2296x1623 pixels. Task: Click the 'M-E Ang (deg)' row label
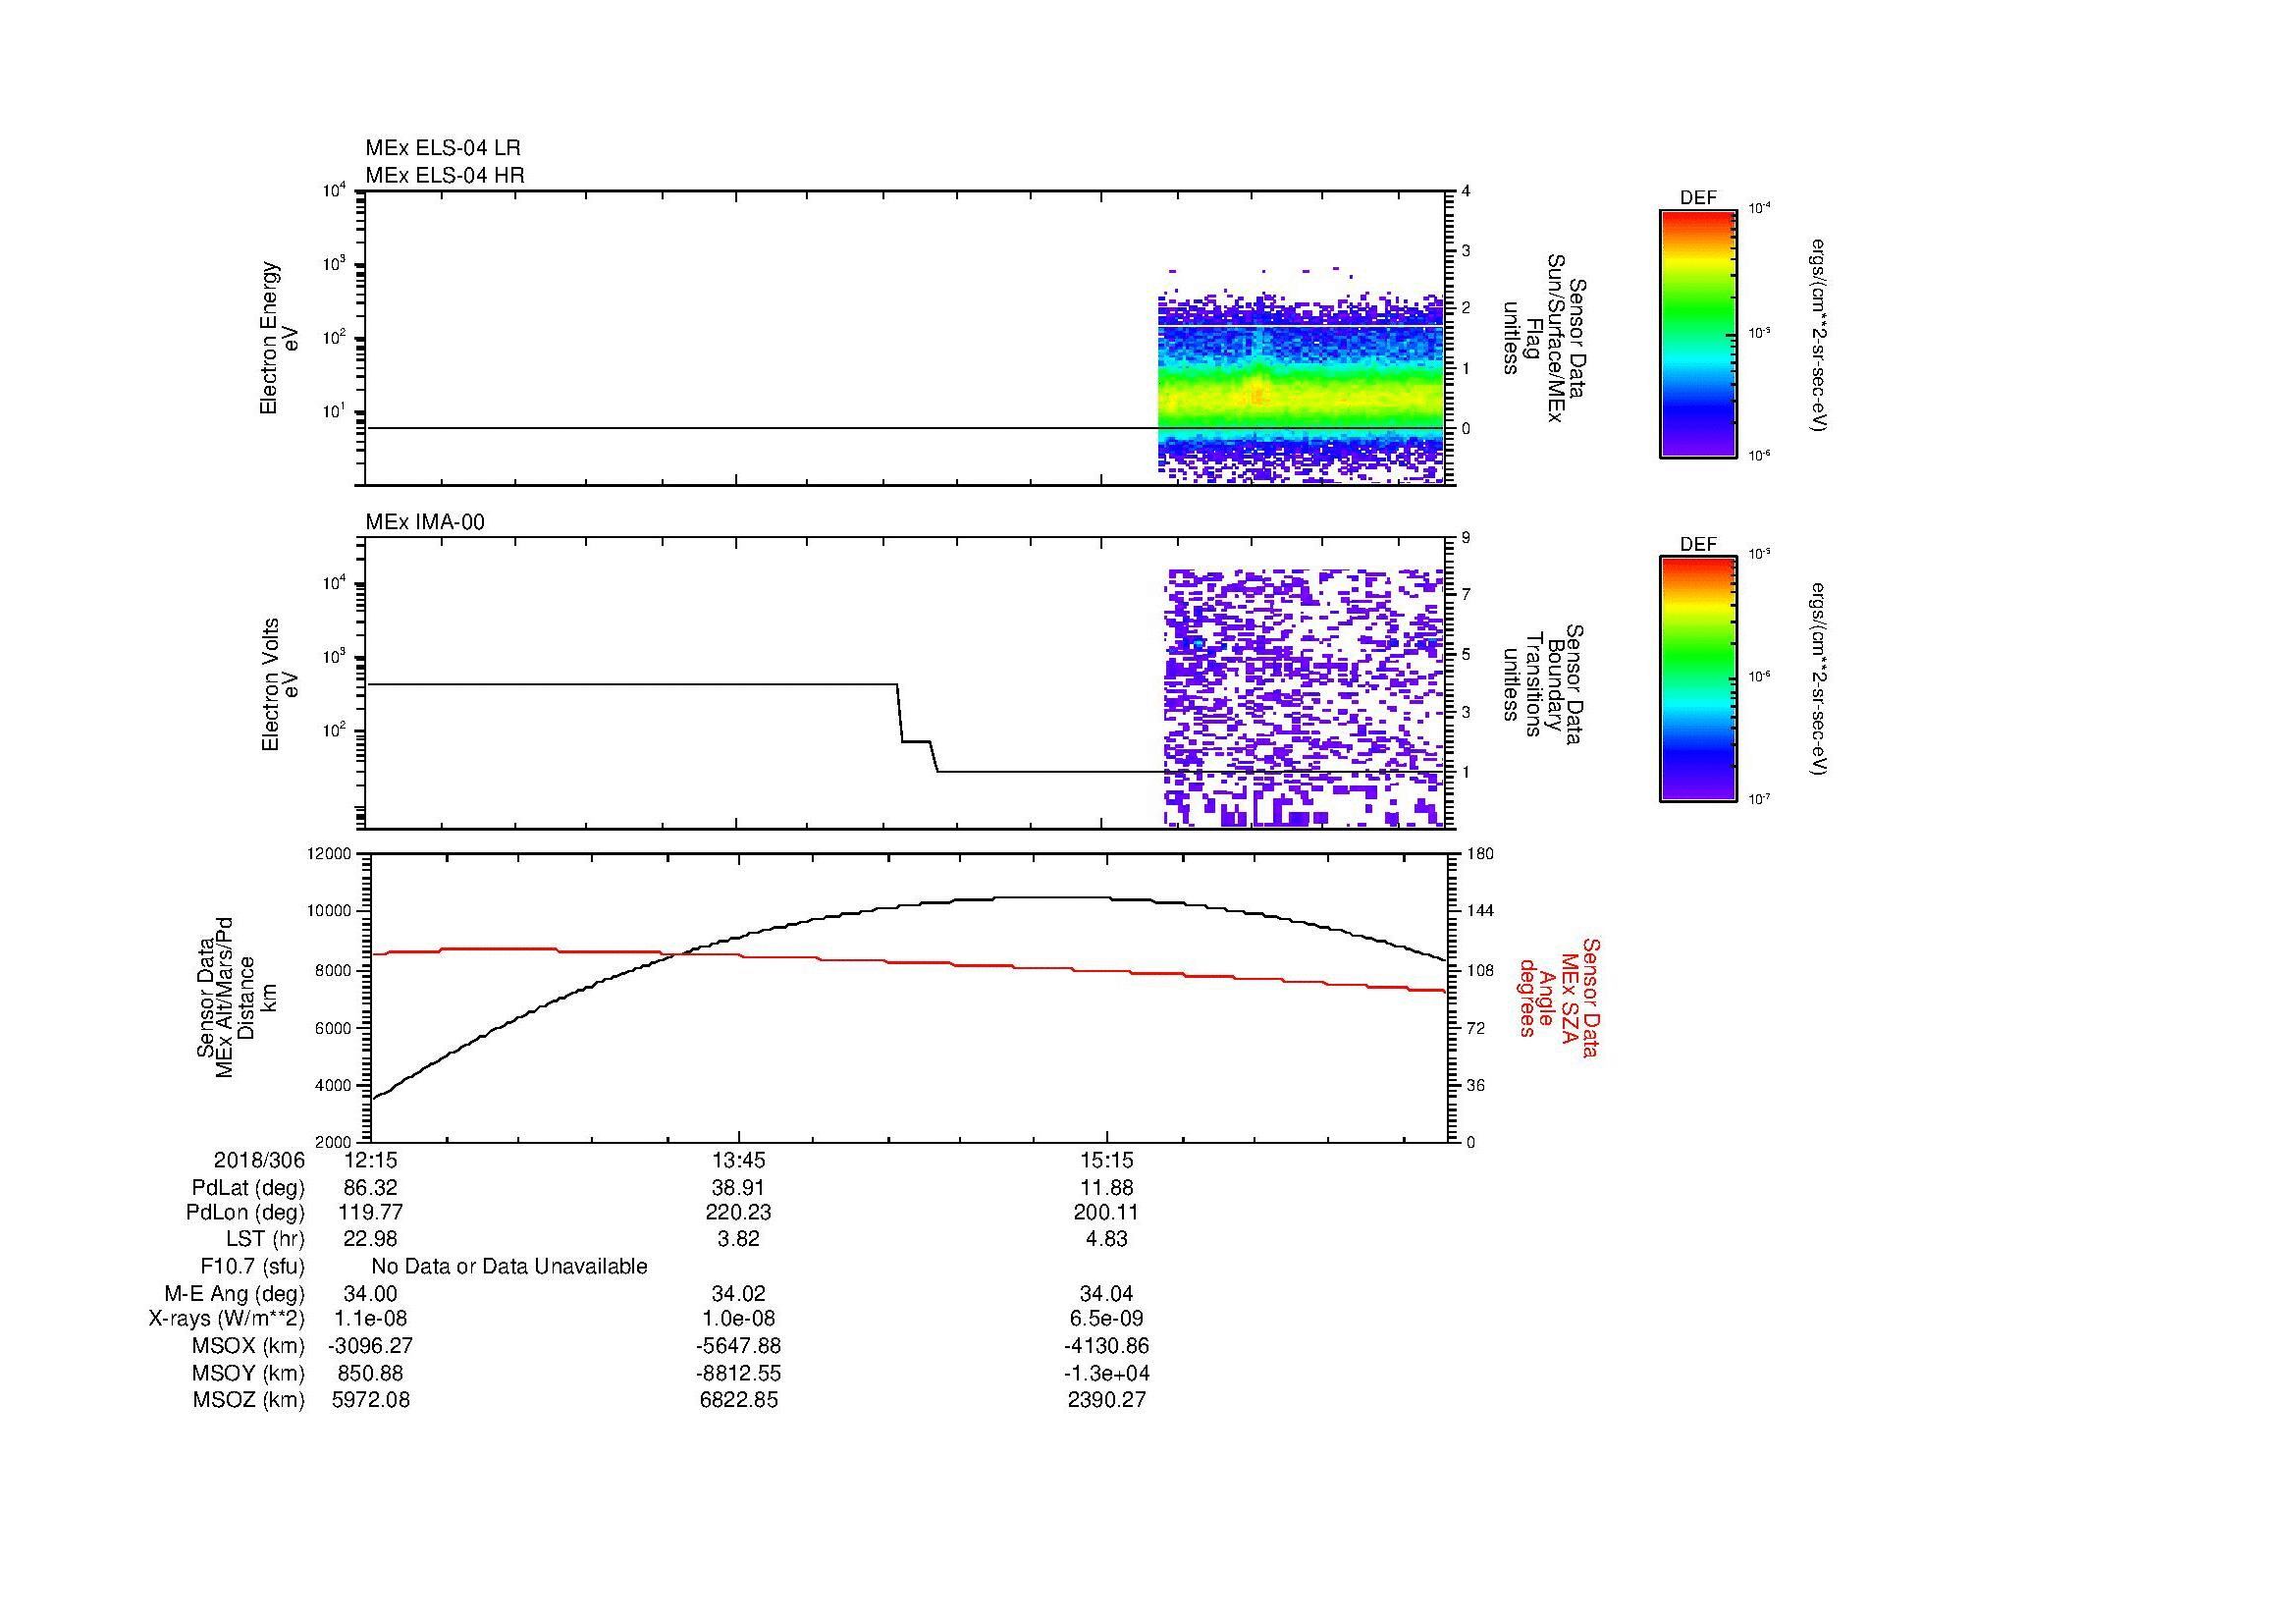click(235, 1294)
